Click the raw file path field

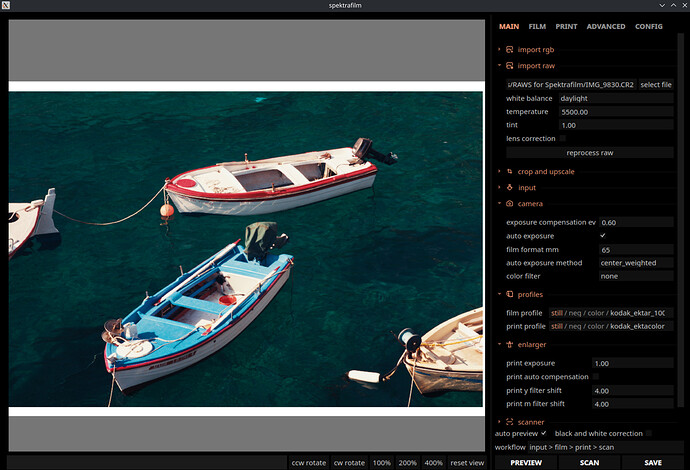tap(571, 84)
